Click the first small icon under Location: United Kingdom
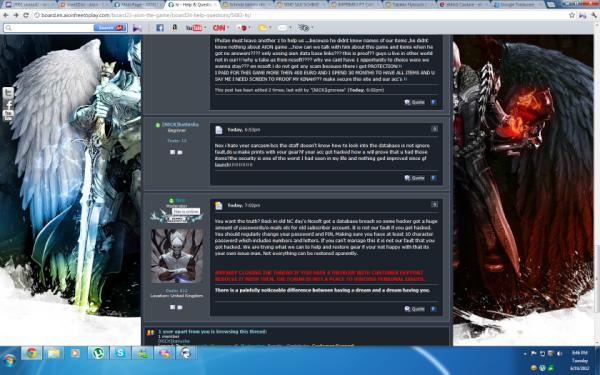 coord(173,307)
